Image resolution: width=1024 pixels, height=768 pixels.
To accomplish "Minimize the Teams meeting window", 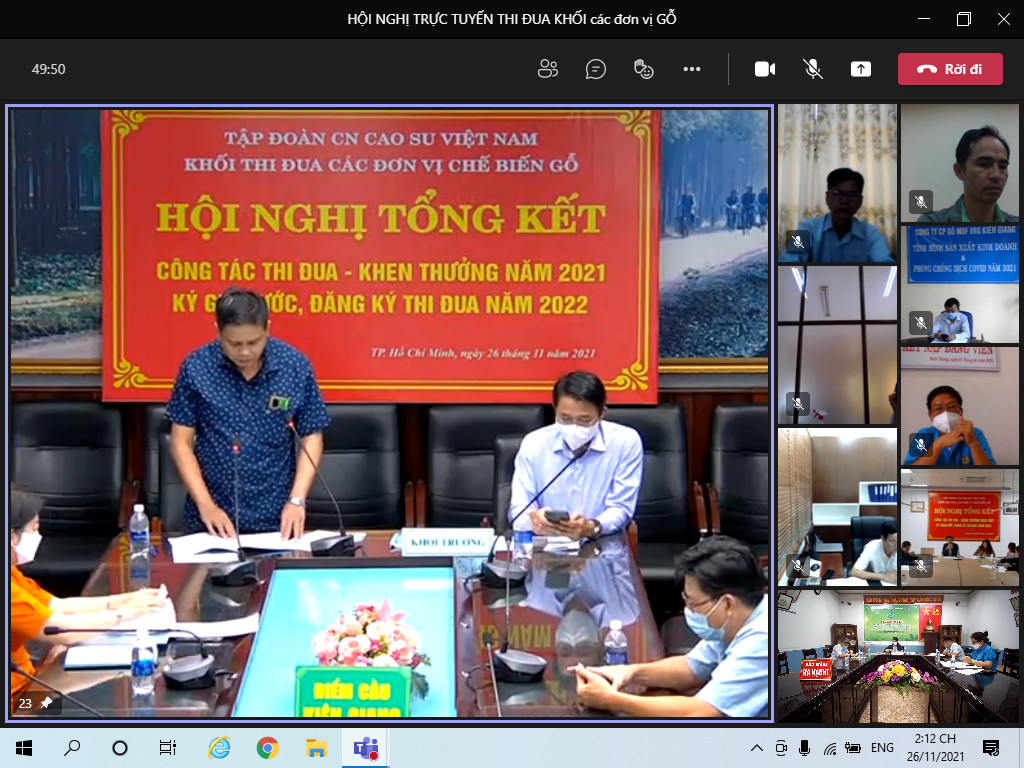I will (x=923, y=19).
